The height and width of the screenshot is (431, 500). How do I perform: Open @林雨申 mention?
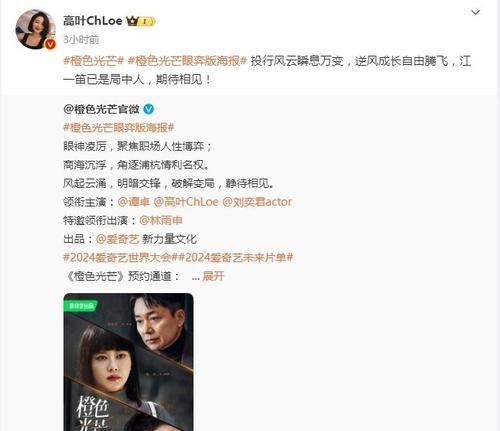[x=161, y=220]
